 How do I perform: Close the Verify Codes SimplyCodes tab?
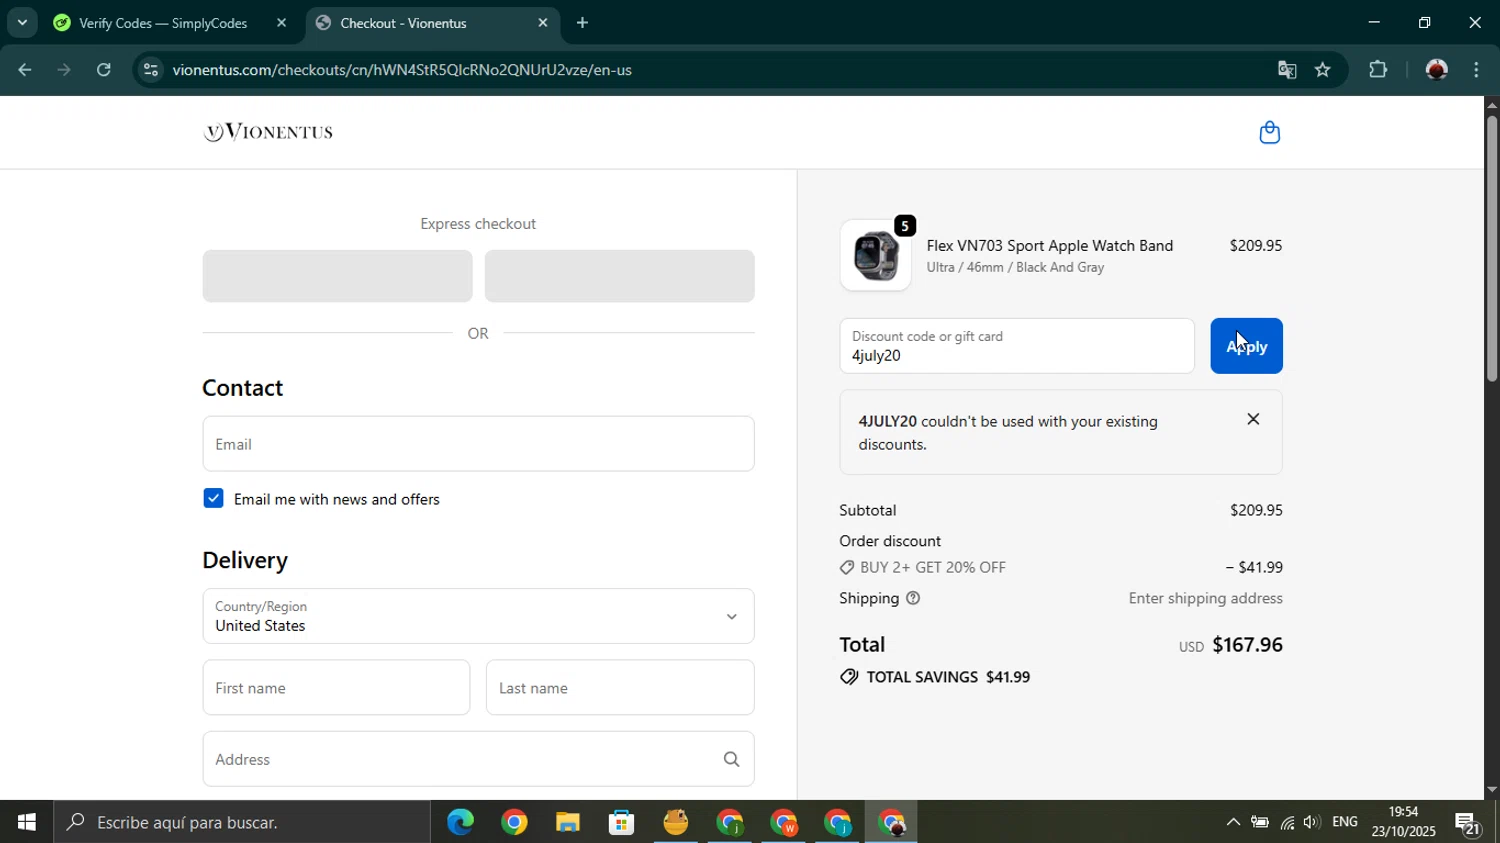pyautogui.click(x=281, y=23)
